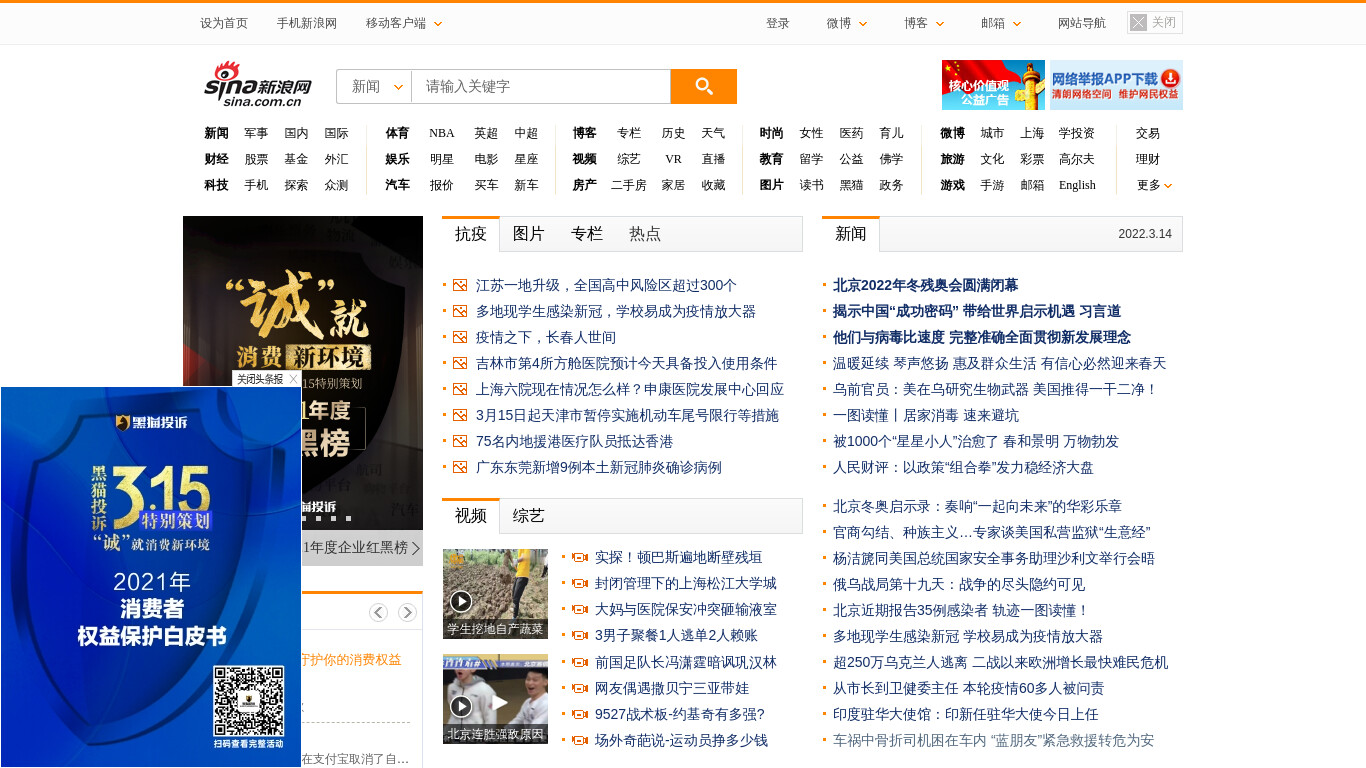Open the English navigation link

(1077, 185)
